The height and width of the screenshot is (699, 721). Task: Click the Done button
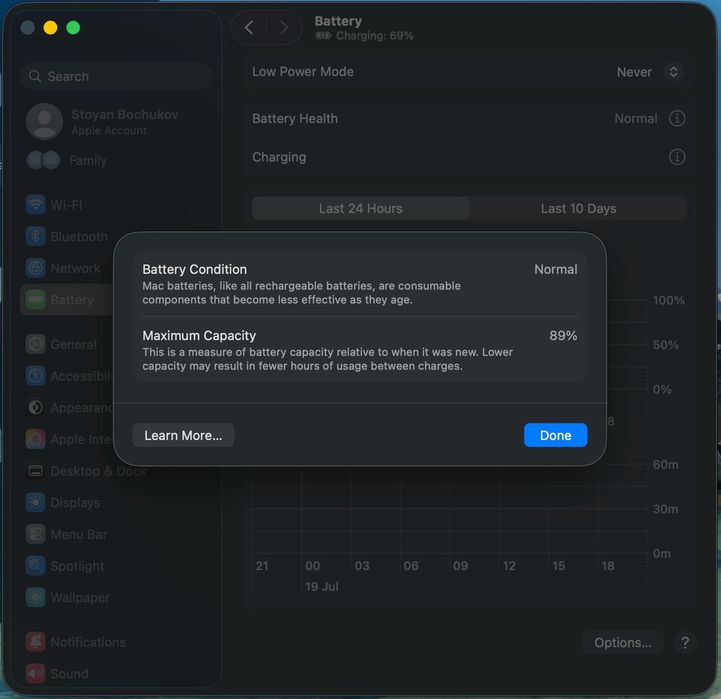pos(555,435)
